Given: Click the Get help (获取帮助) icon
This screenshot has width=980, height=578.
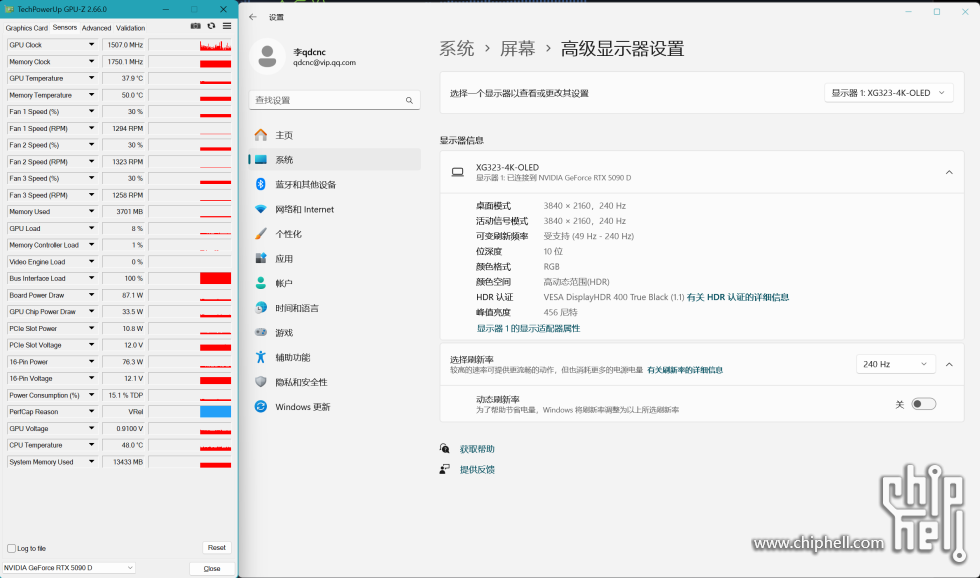Looking at the screenshot, I should click(444, 449).
